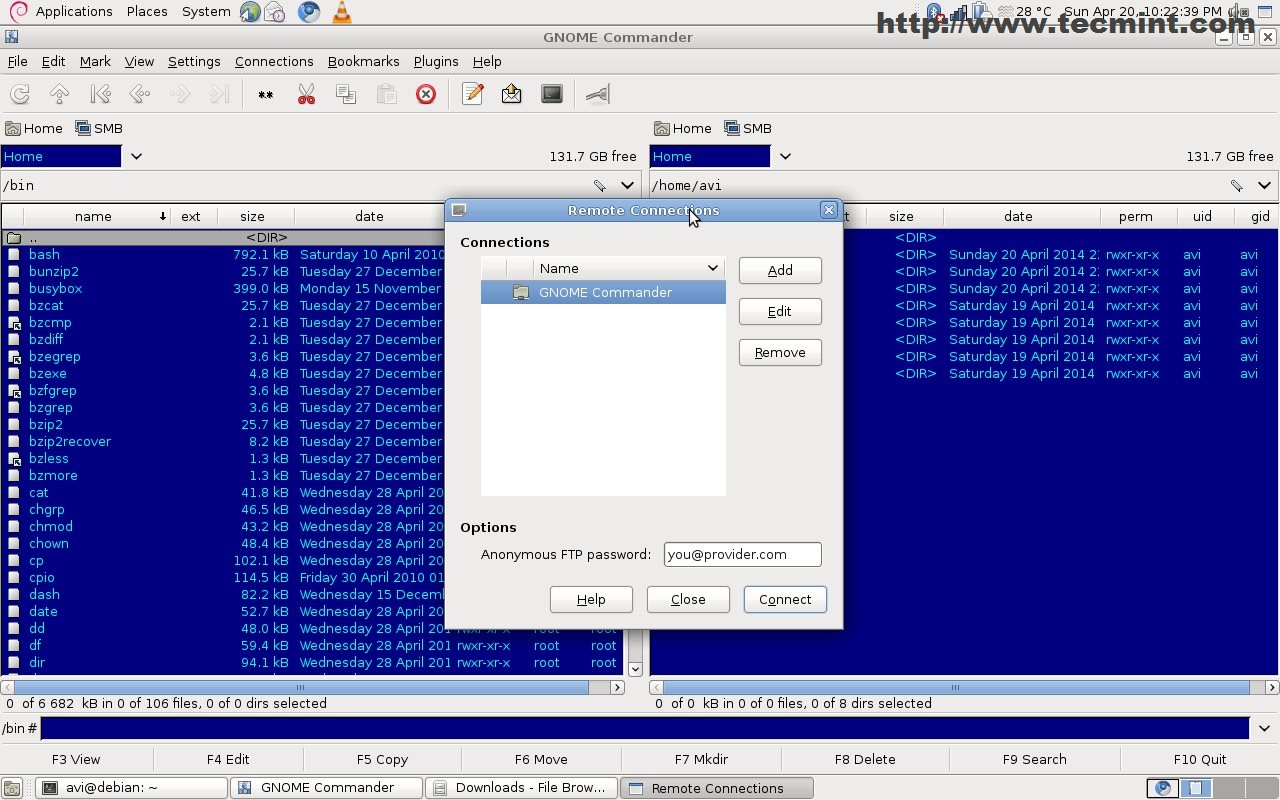Click the Anonymous FTP password field
The image size is (1280, 800).
[742, 554]
